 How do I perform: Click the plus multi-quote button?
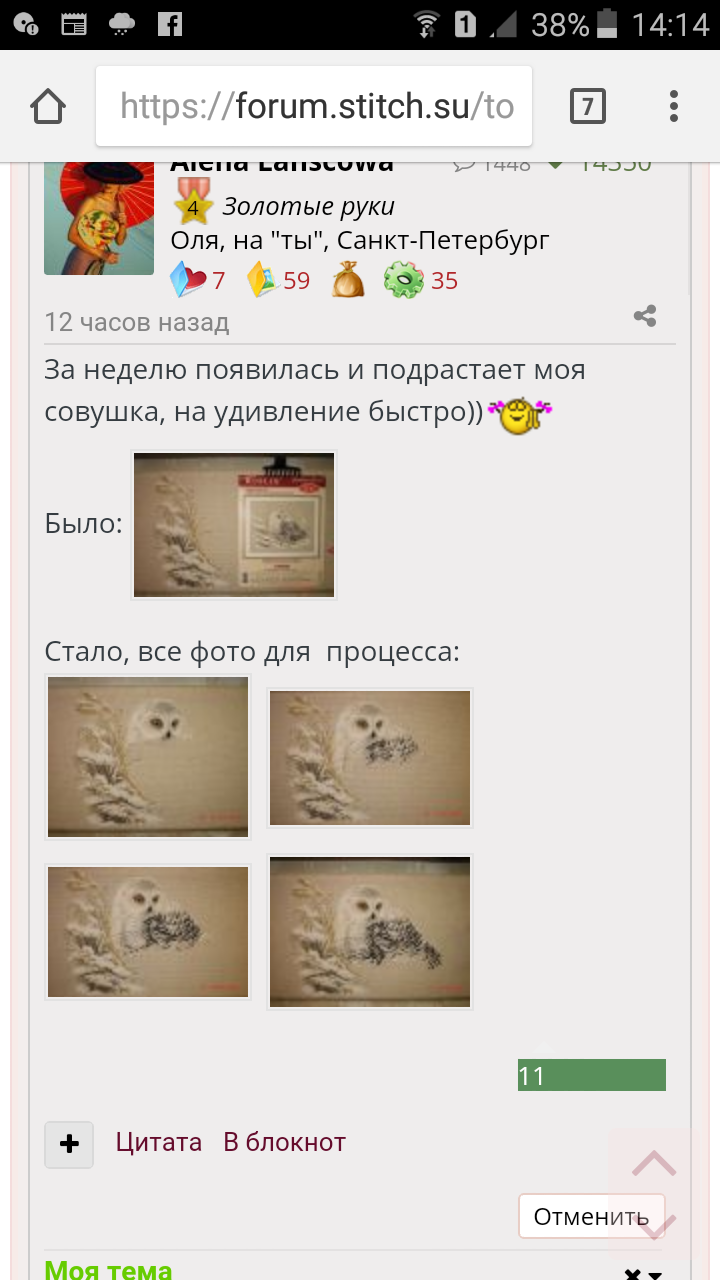click(69, 1145)
